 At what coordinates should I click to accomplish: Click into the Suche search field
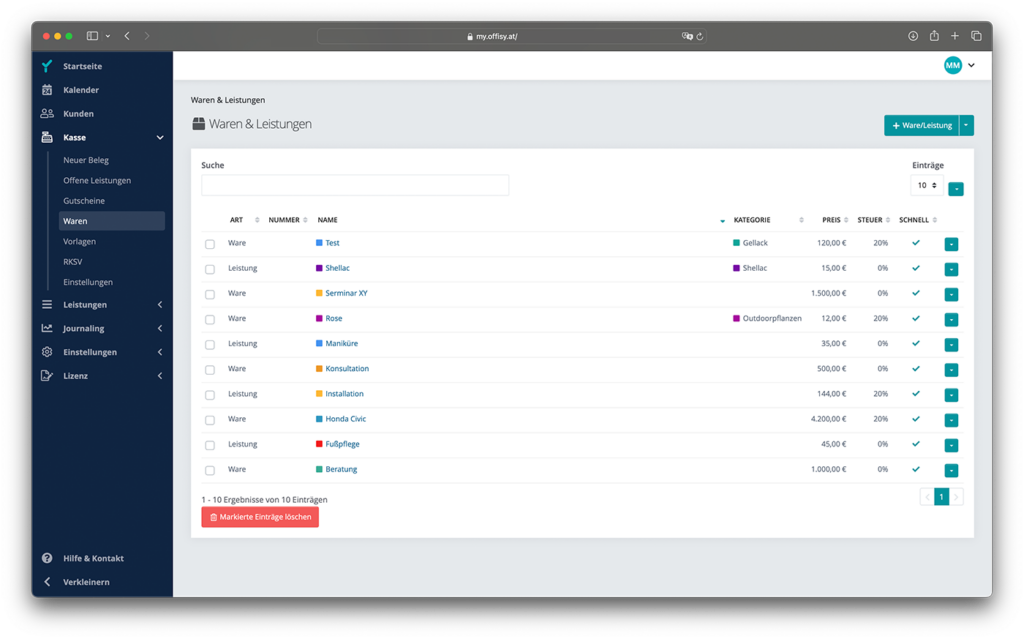[x=355, y=185]
